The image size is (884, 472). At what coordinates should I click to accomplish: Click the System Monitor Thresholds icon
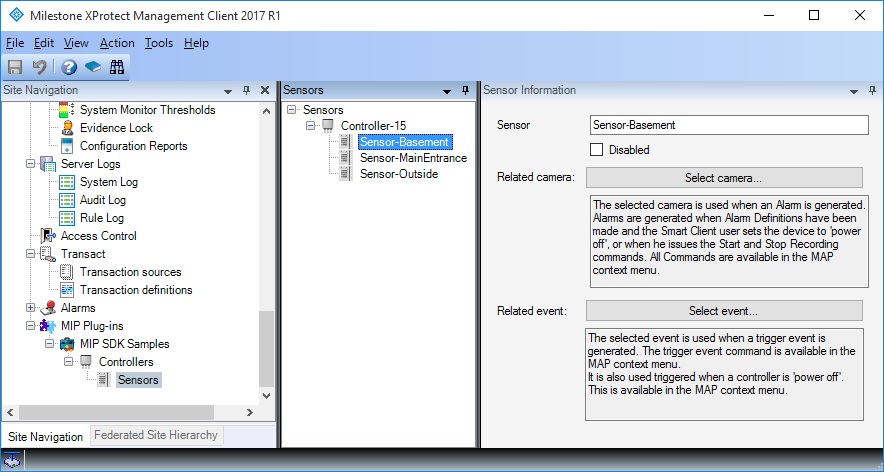coord(67,110)
